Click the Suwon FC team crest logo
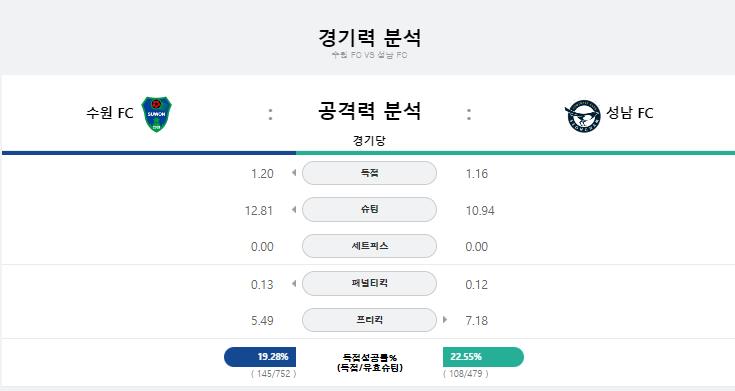The width and height of the screenshot is (735, 391). [157, 114]
